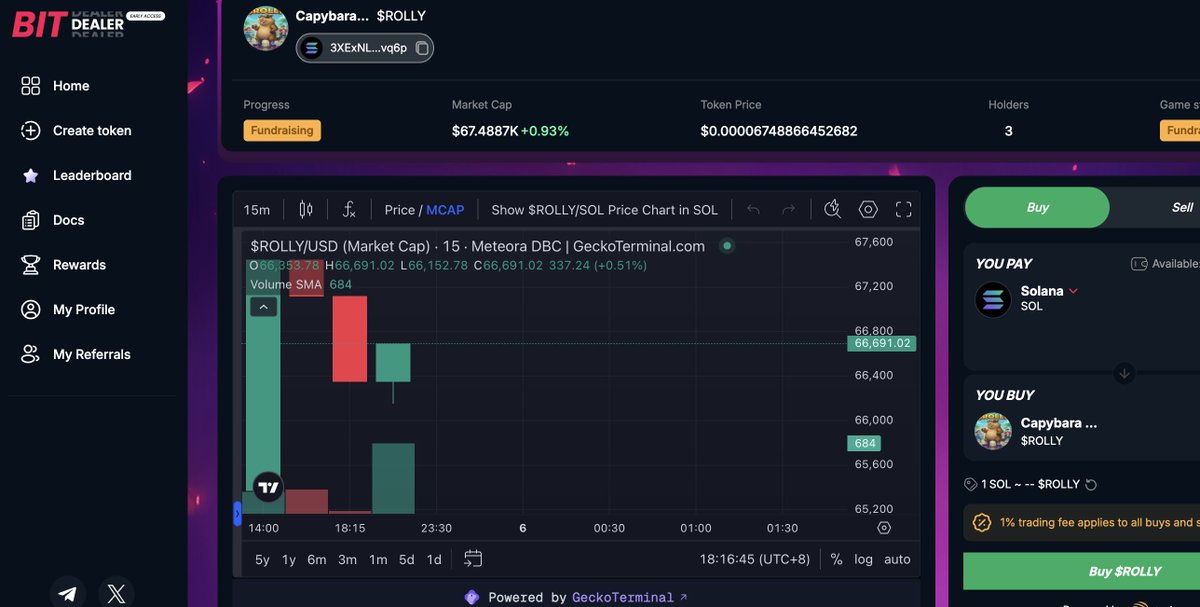Open the Rewards page

pyautogui.click(x=64, y=265)
